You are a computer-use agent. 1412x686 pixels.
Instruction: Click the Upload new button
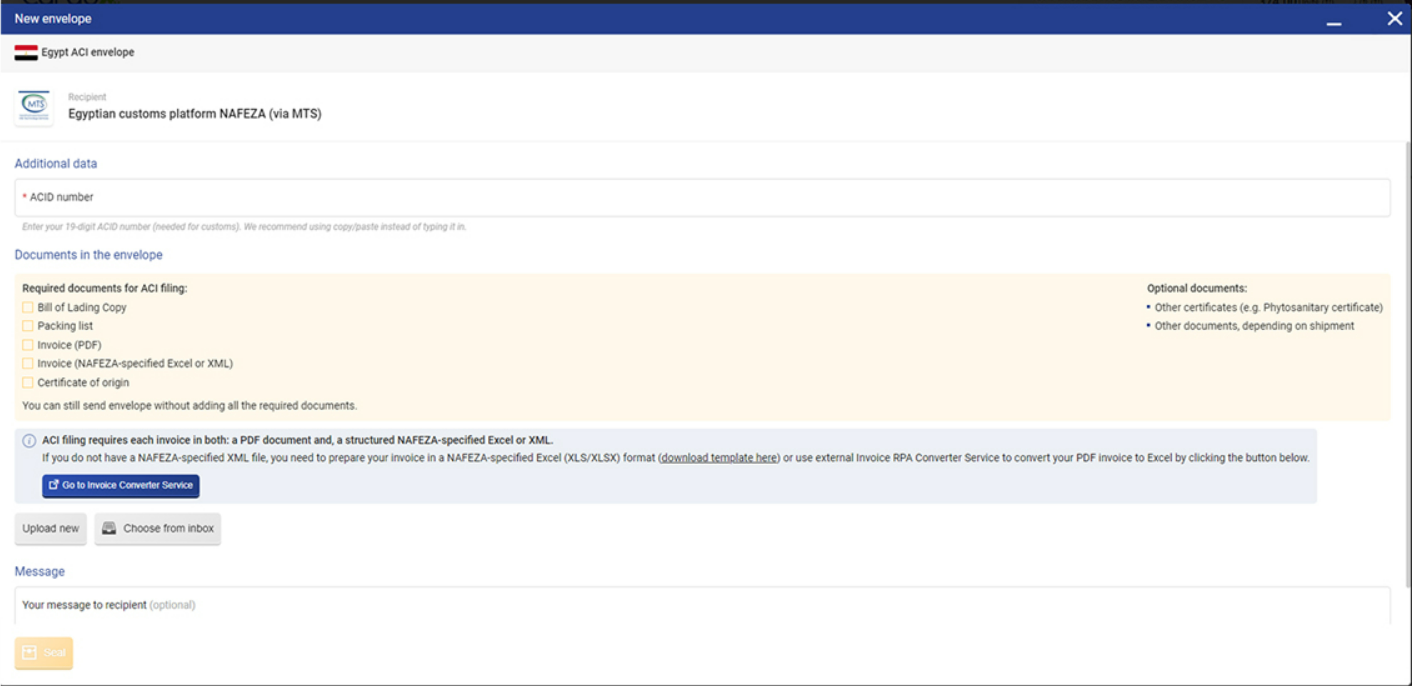click(x=51, y=529)
